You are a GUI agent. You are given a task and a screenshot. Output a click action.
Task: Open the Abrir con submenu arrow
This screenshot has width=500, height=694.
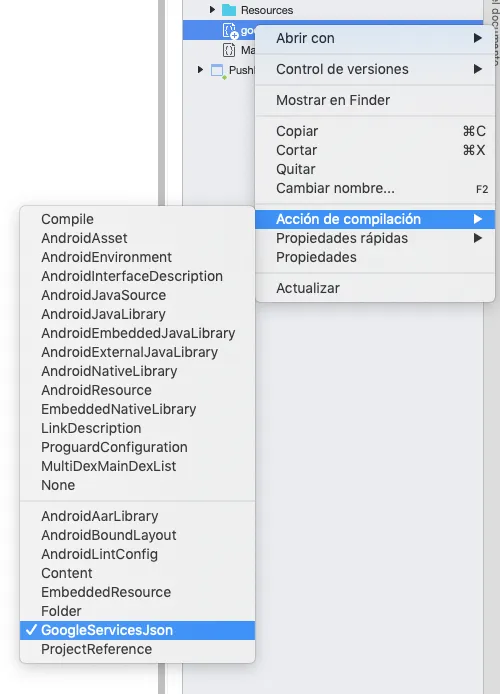pyautogui.click(x=477, y=38)
